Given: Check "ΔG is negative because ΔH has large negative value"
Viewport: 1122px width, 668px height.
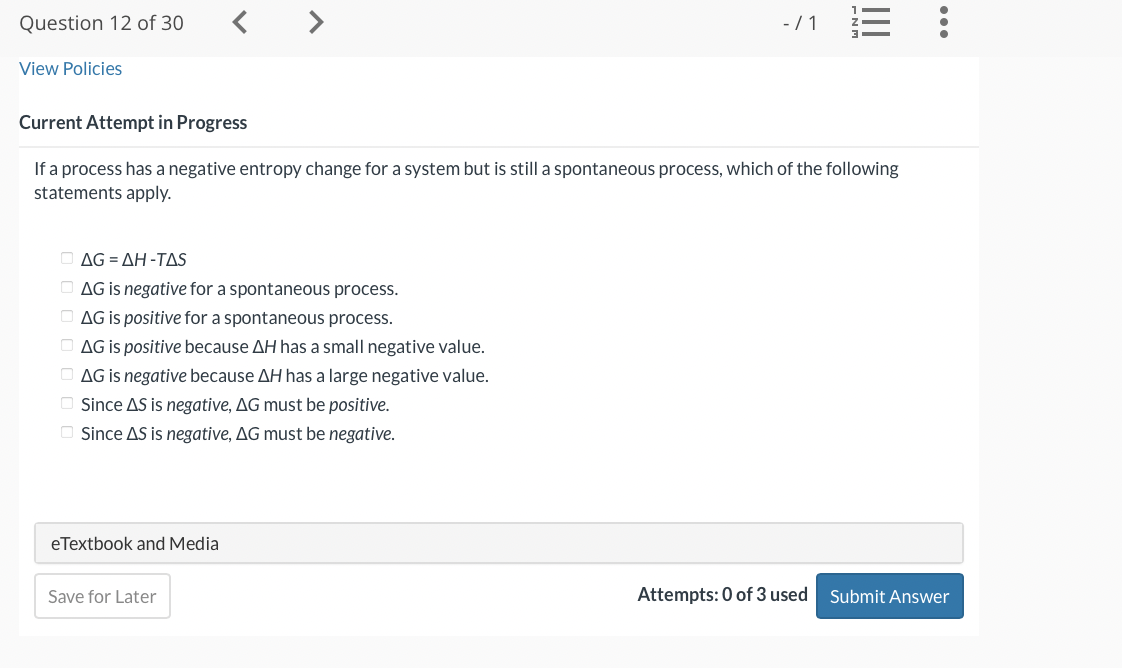Looking at the screenshot, I should (66, 374).
